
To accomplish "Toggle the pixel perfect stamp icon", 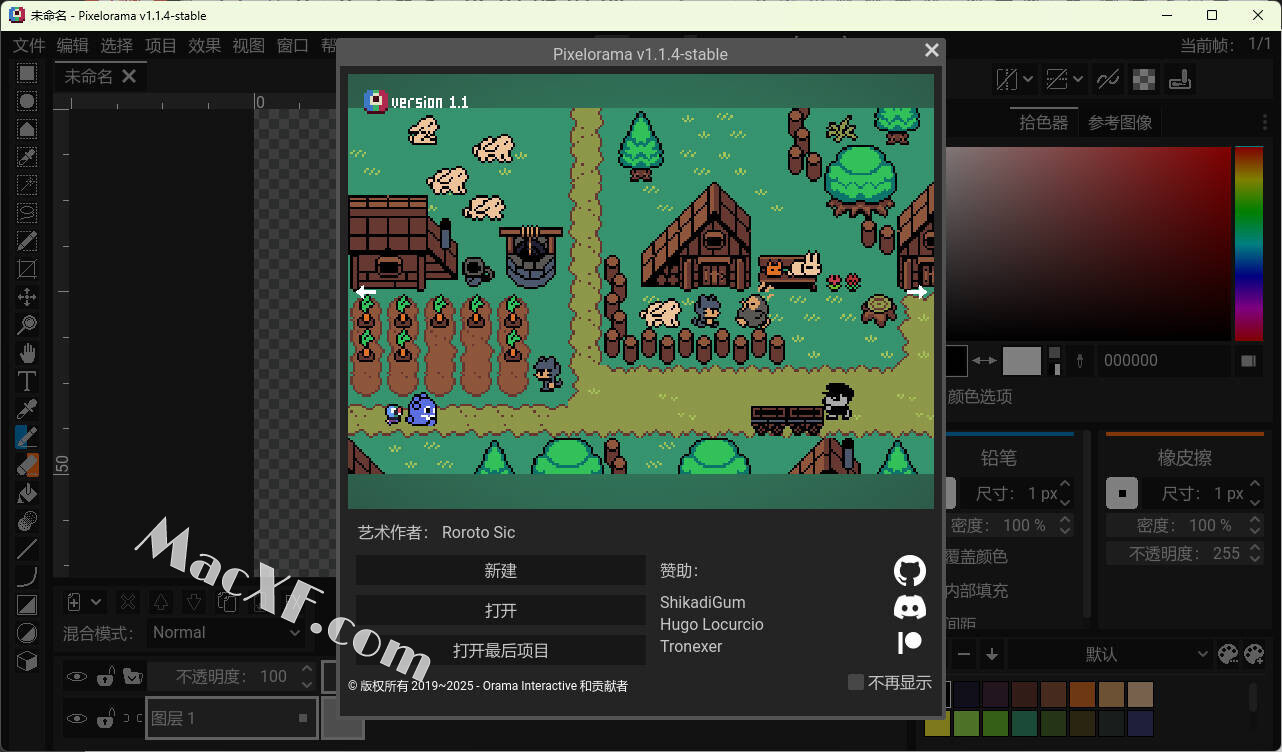I will point(1181,79).
